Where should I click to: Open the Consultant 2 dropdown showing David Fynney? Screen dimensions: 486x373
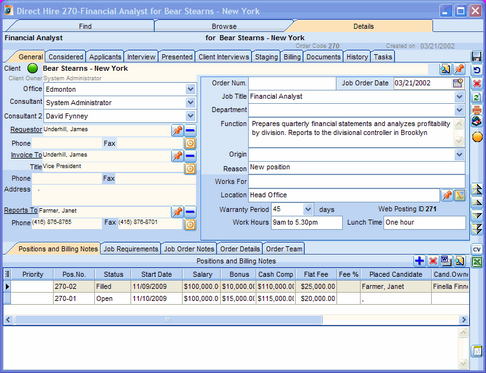pos(190,116)
